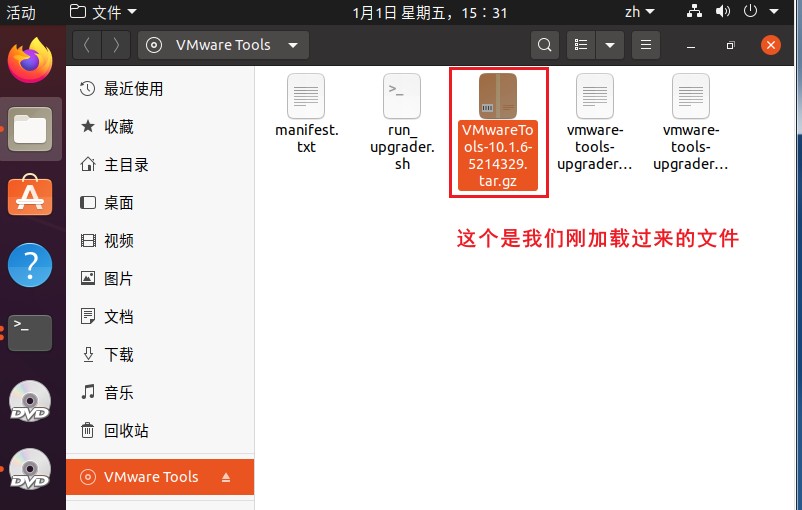Open the hamburger menu in Files

click(x=646, y=46)
